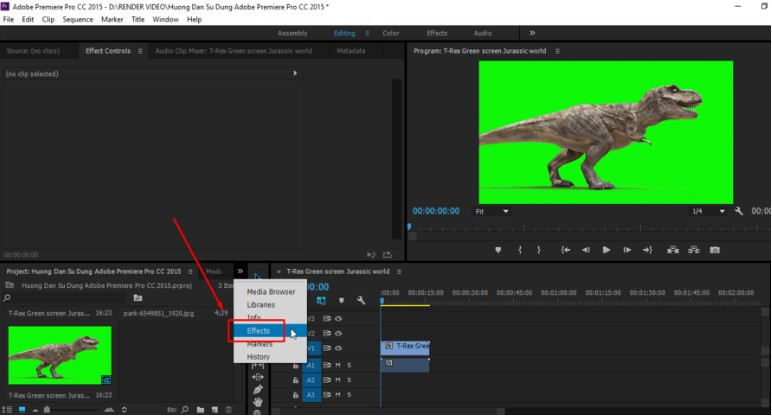772x416 pixels.
Task: Toggle V1 track output eye icon
Action: [338, 348]
